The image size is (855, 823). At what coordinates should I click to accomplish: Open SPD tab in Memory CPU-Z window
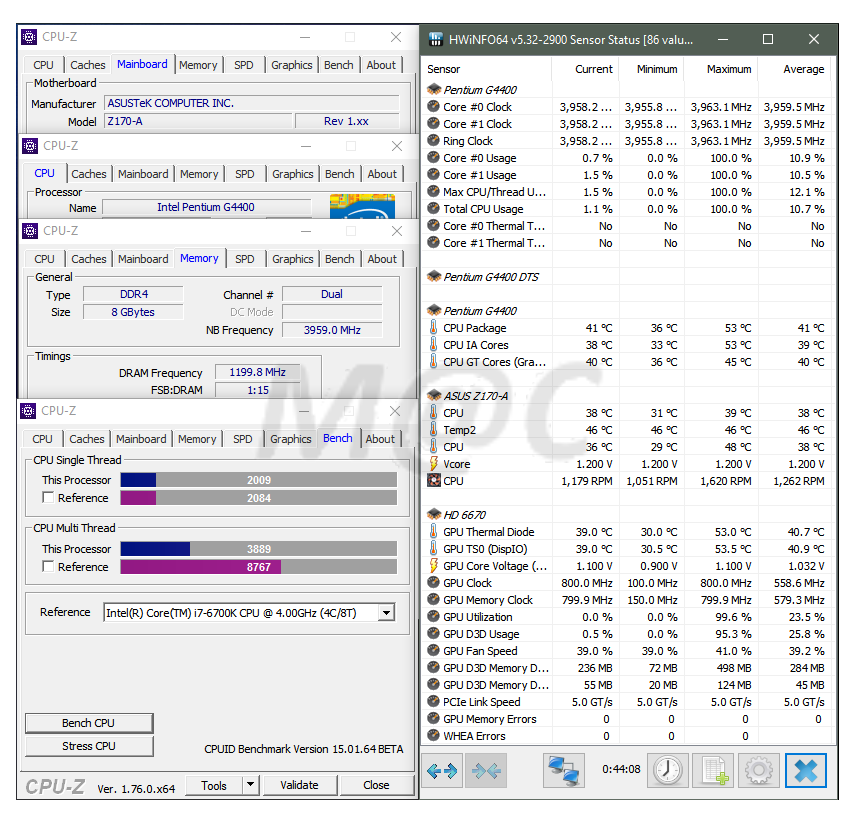[x=245, y=259]
